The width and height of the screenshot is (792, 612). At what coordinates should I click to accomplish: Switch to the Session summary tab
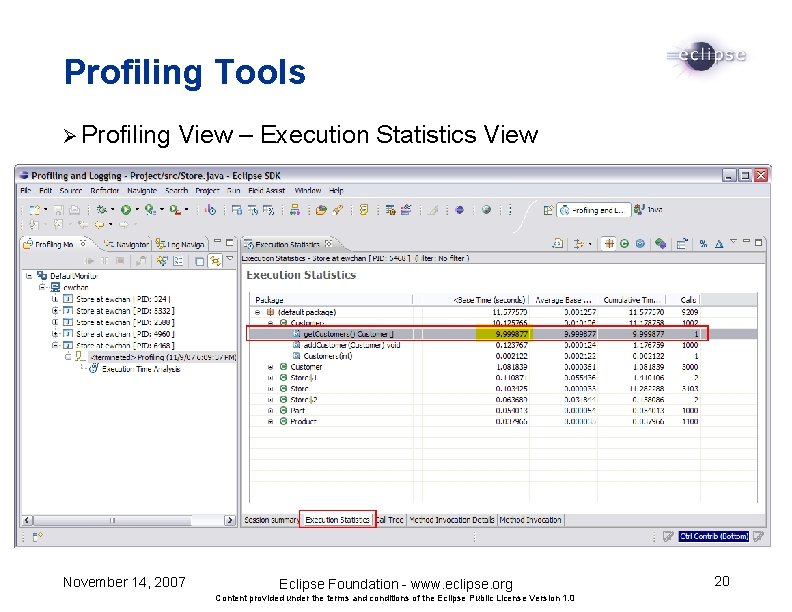point(271,520)
